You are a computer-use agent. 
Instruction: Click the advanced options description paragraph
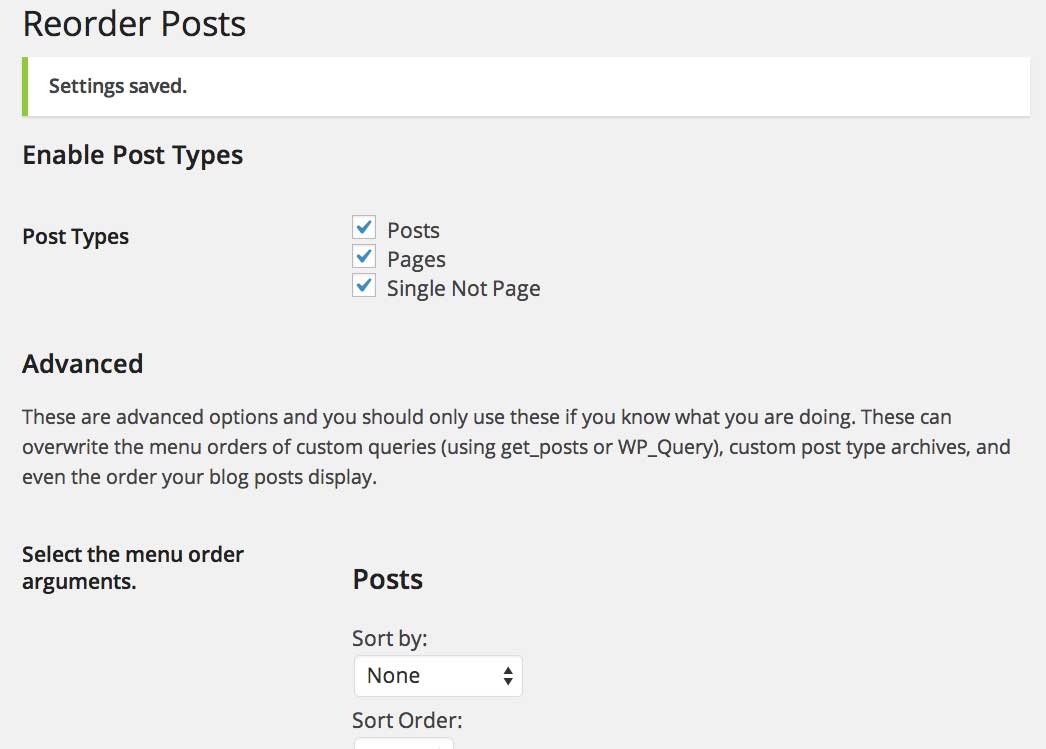click(516, 447)
